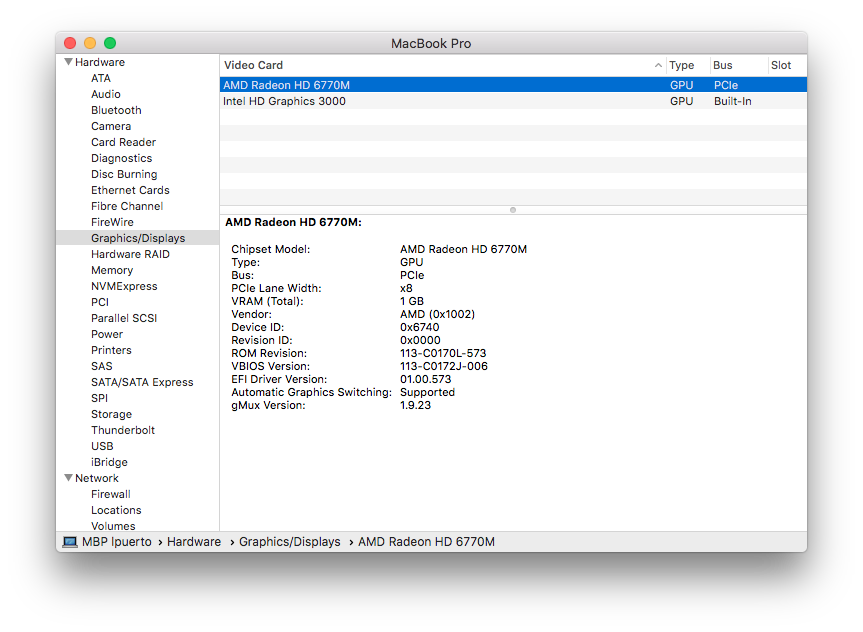Click MBP lpuerto in path bar
Image resolution: width=863 pixels, height=632 pixels.
click(x=117, y=542)
